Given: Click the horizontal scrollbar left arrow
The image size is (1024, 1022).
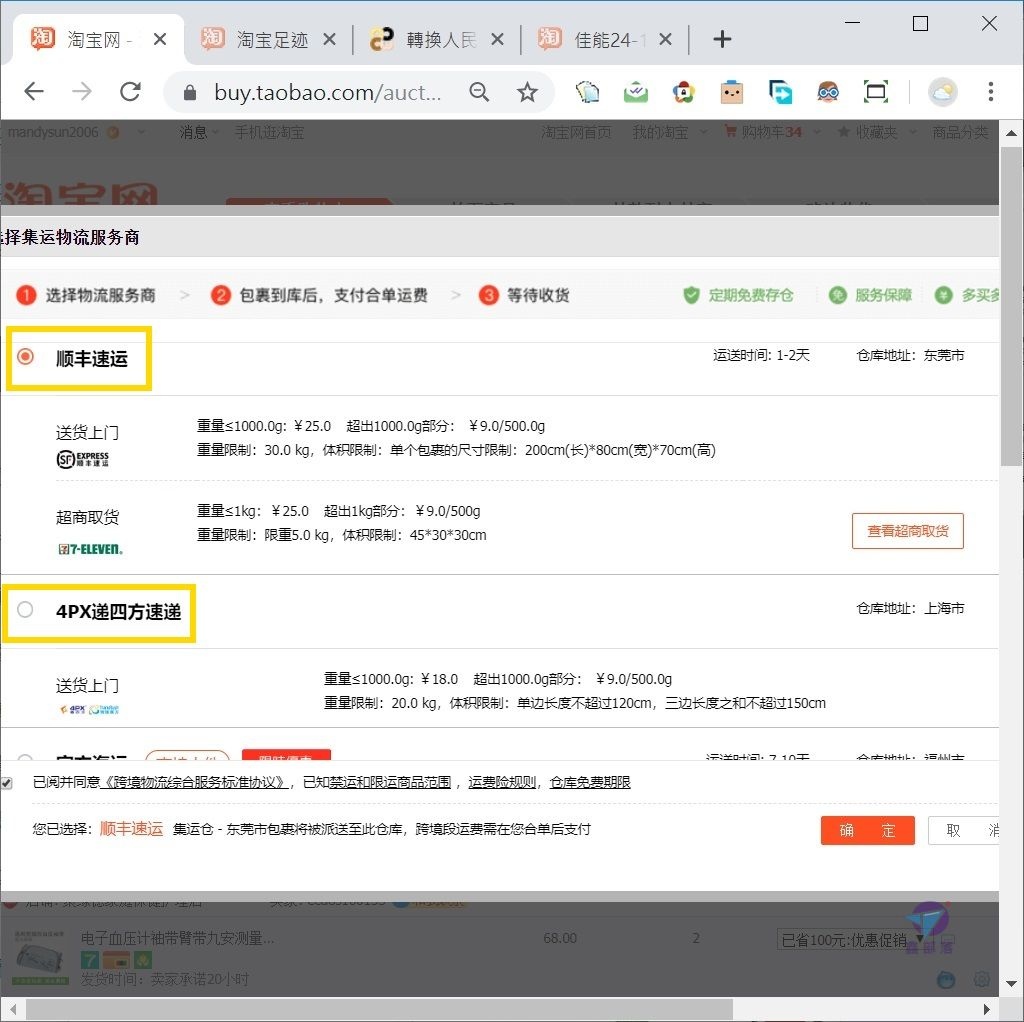Looking at the screenshot, I should point(12,1009).
